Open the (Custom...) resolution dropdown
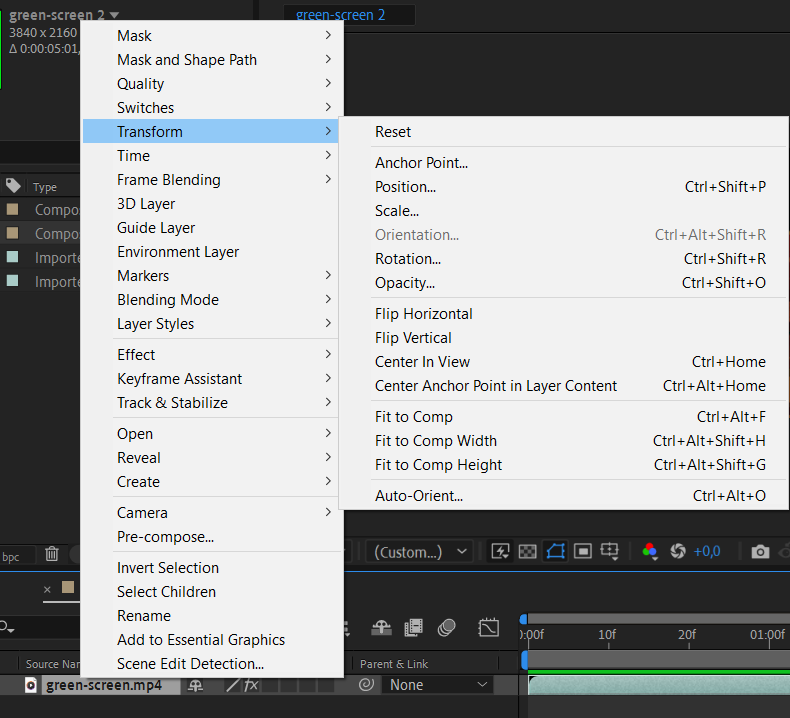This screenshot has width=790, height=718. [x=420, y=552]
